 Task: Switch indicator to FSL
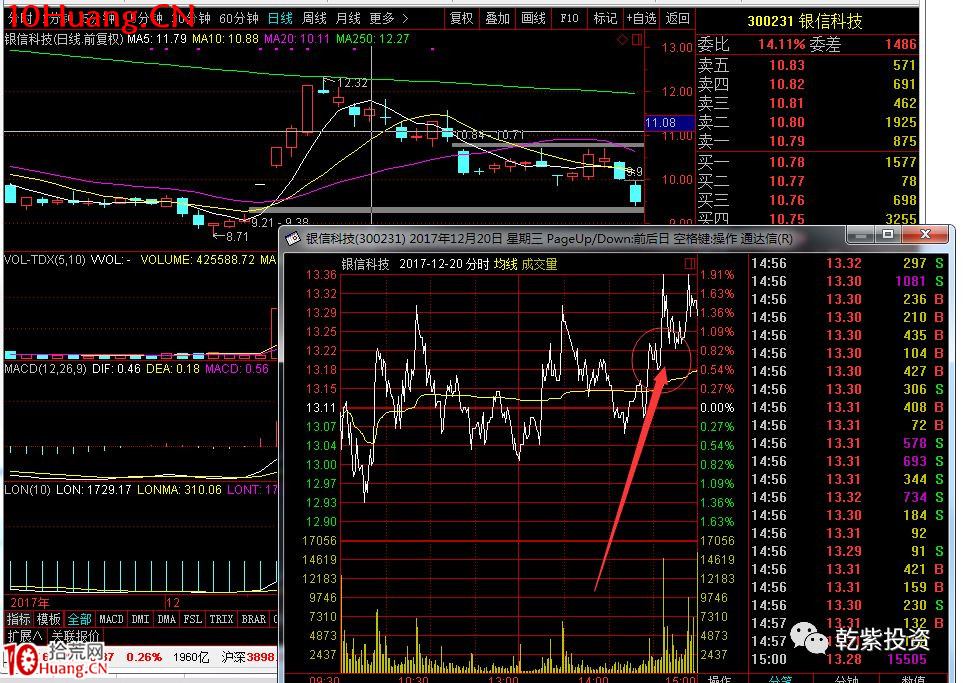[192, 619]
